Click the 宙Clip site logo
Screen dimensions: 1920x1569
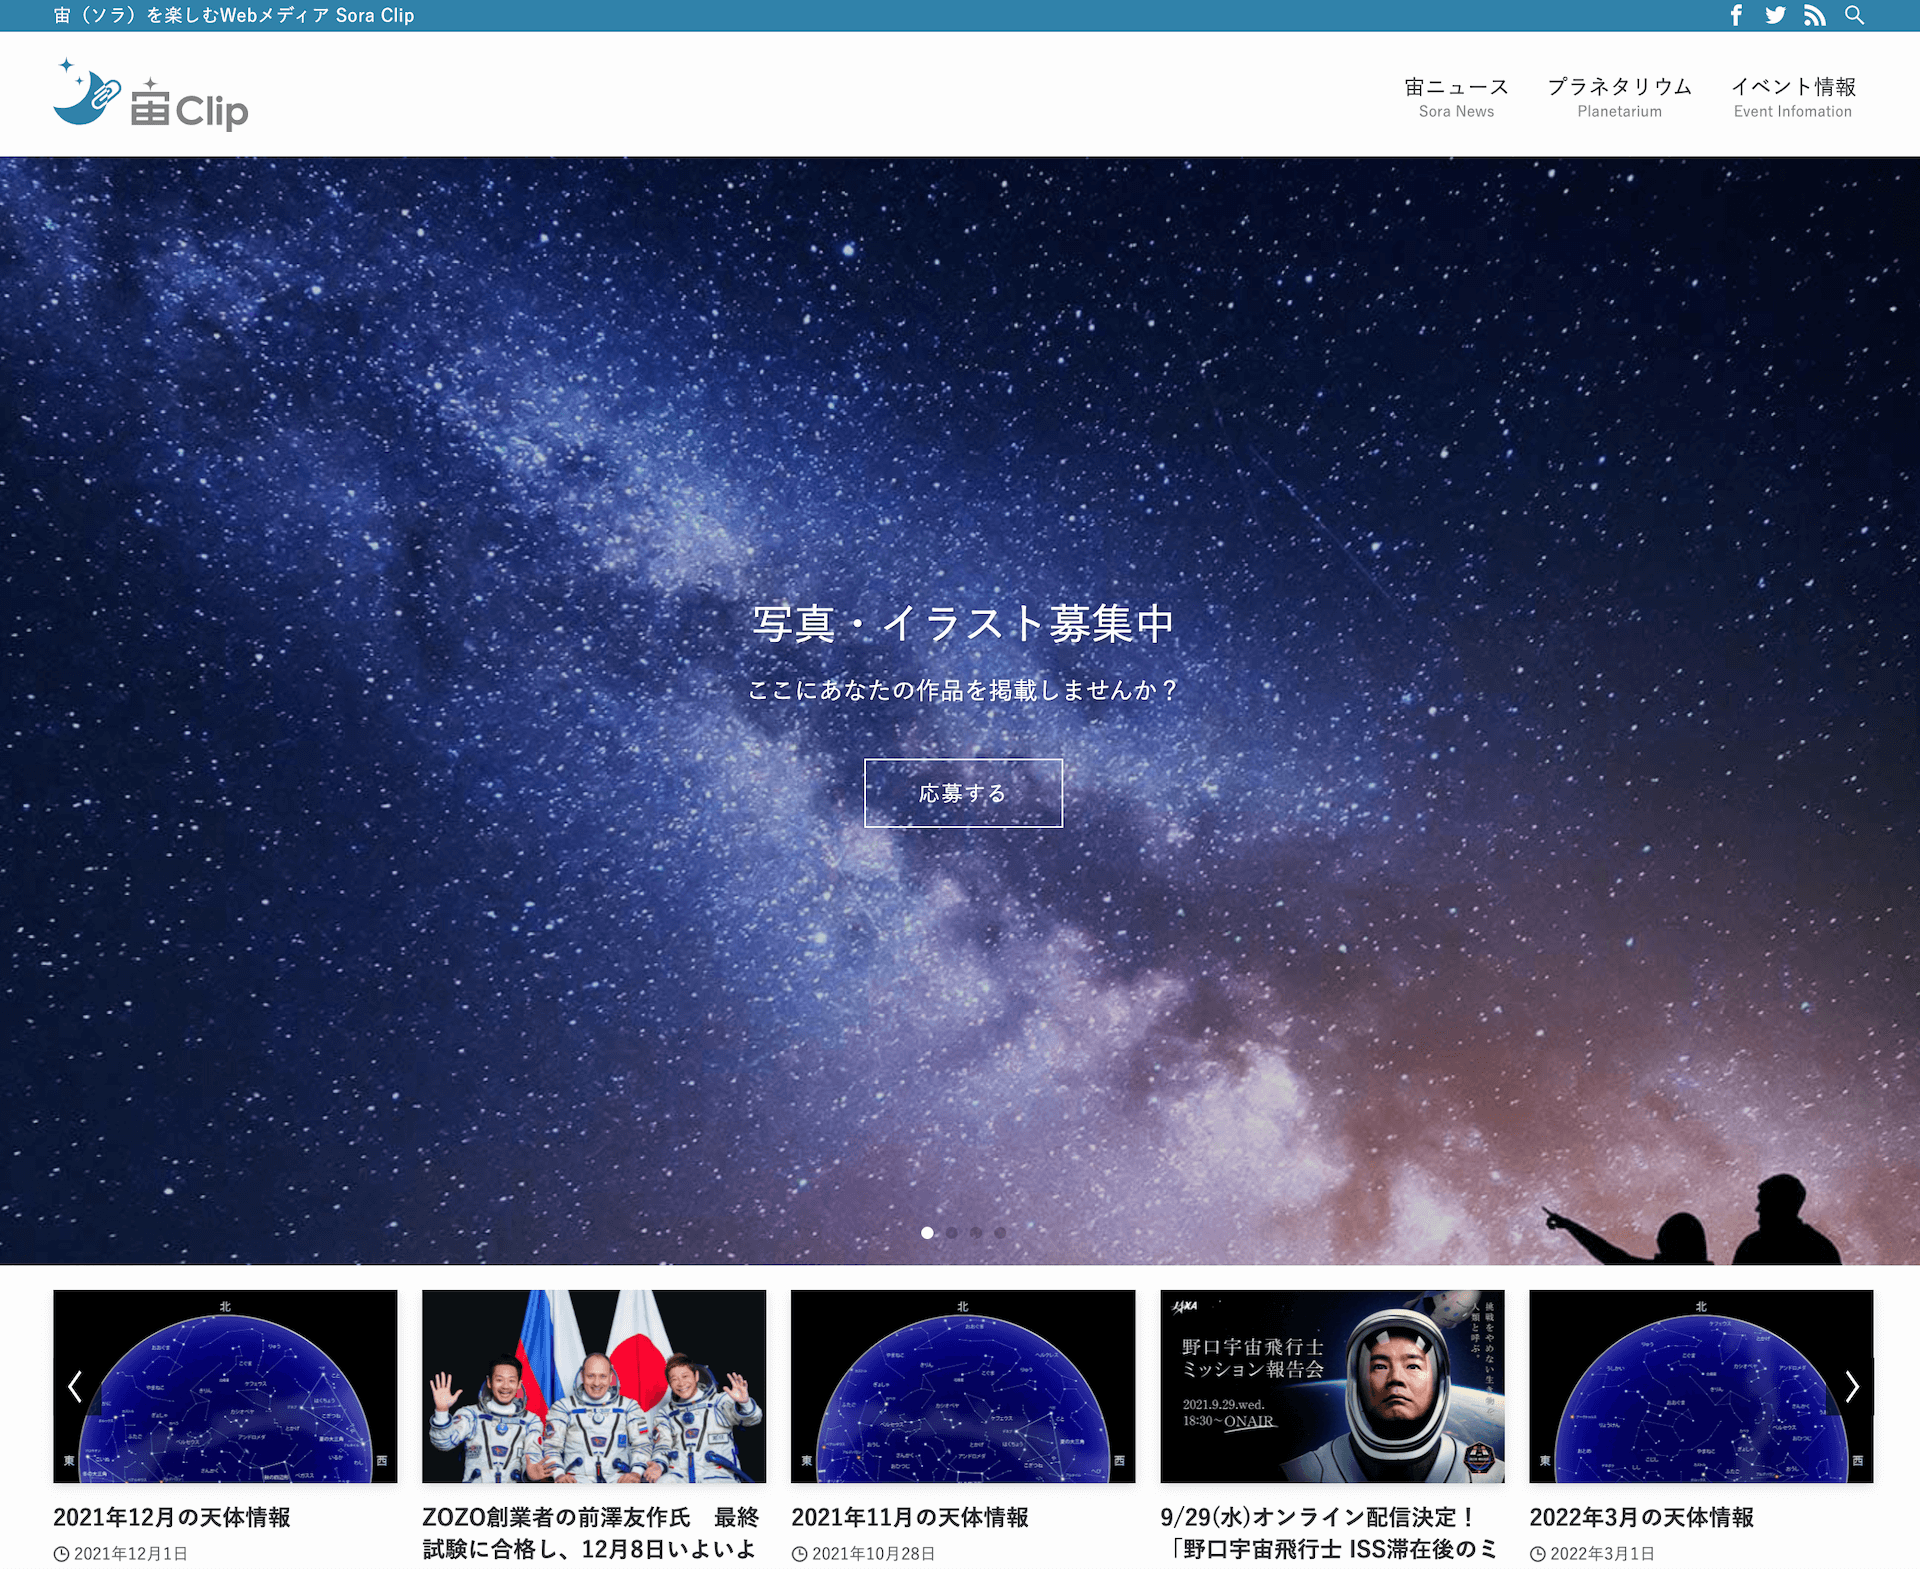(151, 95)
